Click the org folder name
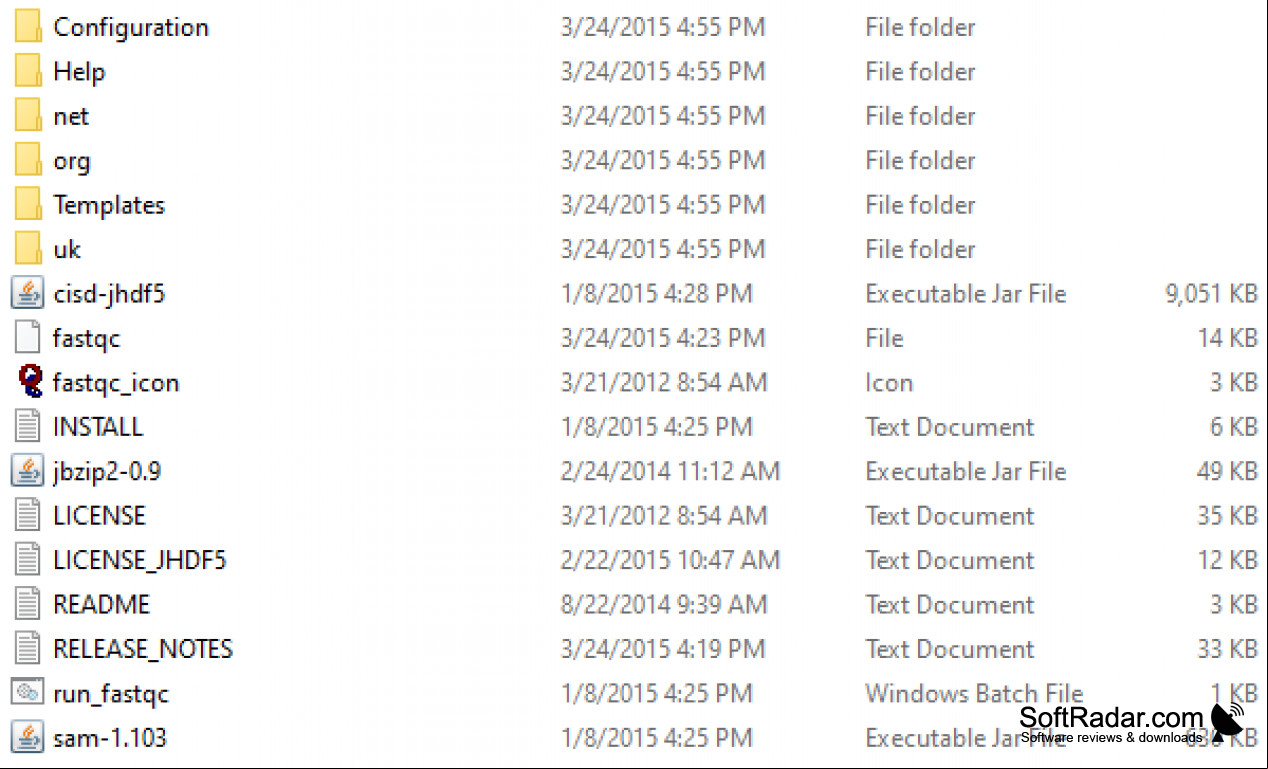Viewport: 1268px width, 769px height. (x=71, y=161)
